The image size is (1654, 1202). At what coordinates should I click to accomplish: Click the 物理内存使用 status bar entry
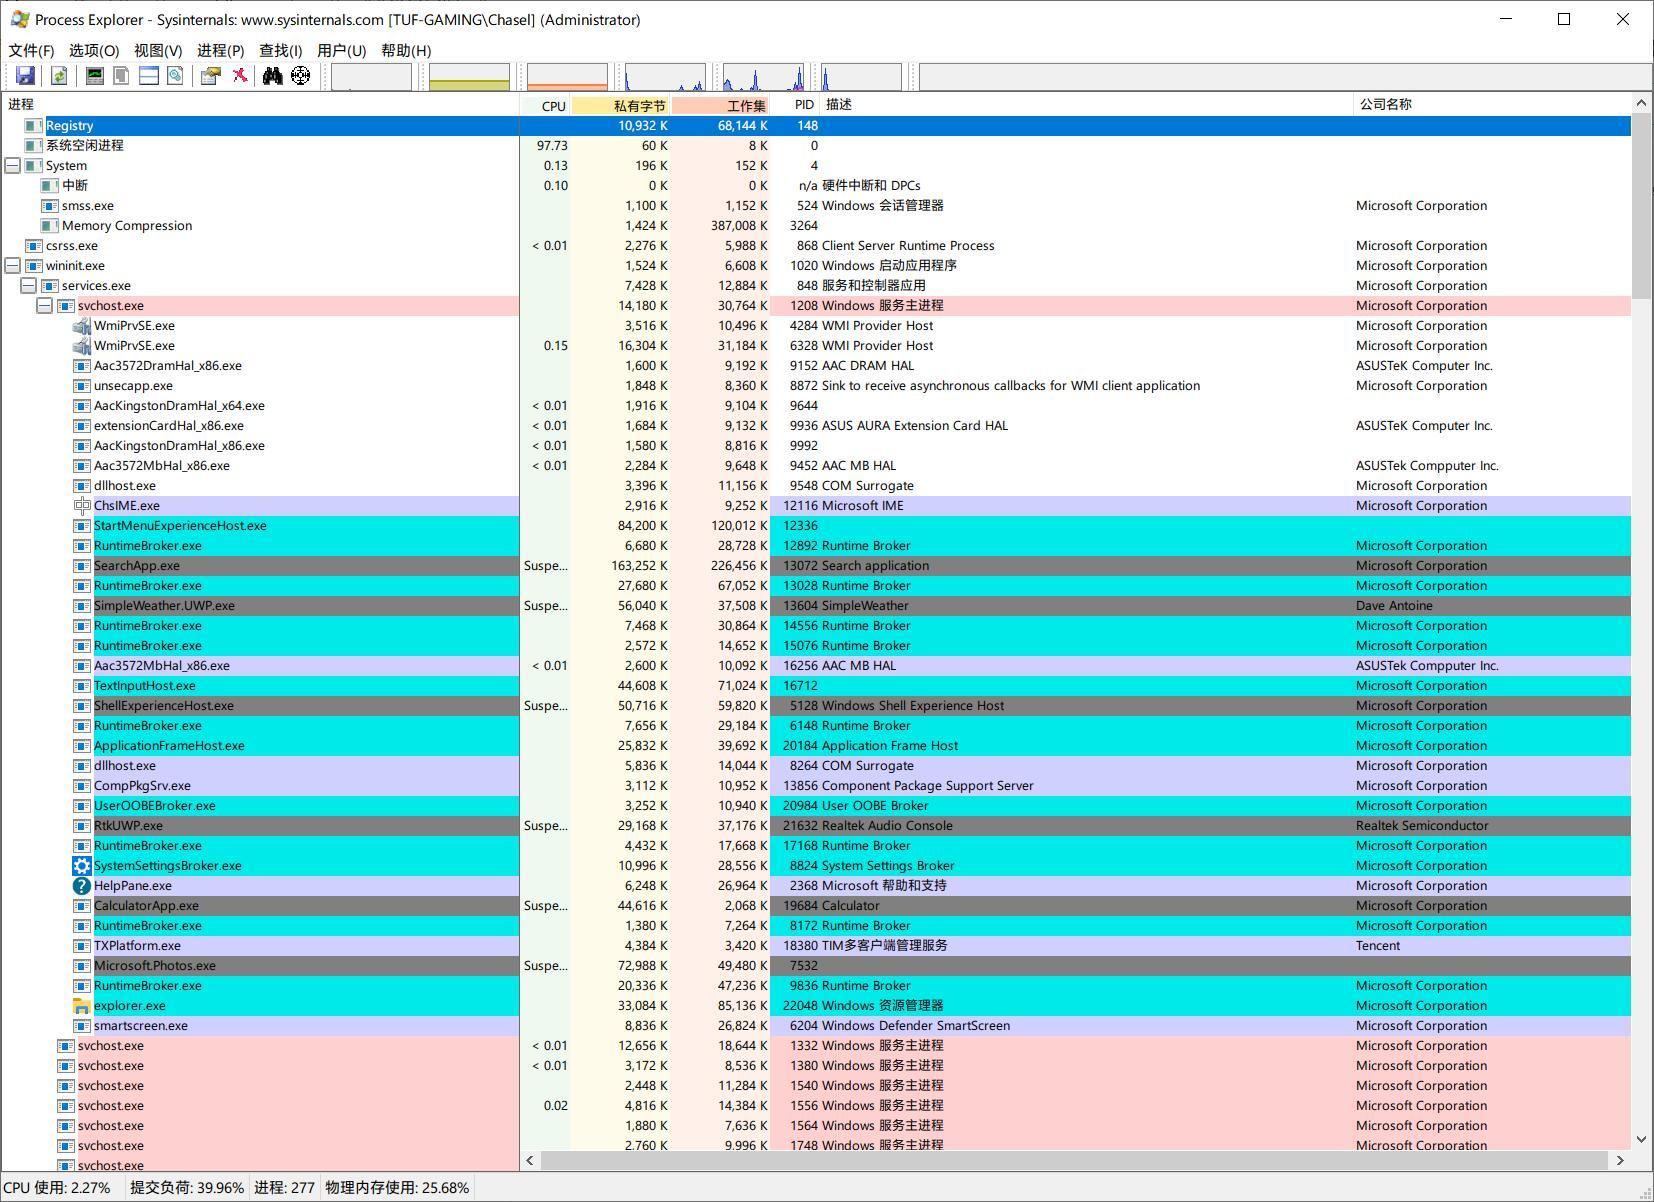[x=397, y=1188]
